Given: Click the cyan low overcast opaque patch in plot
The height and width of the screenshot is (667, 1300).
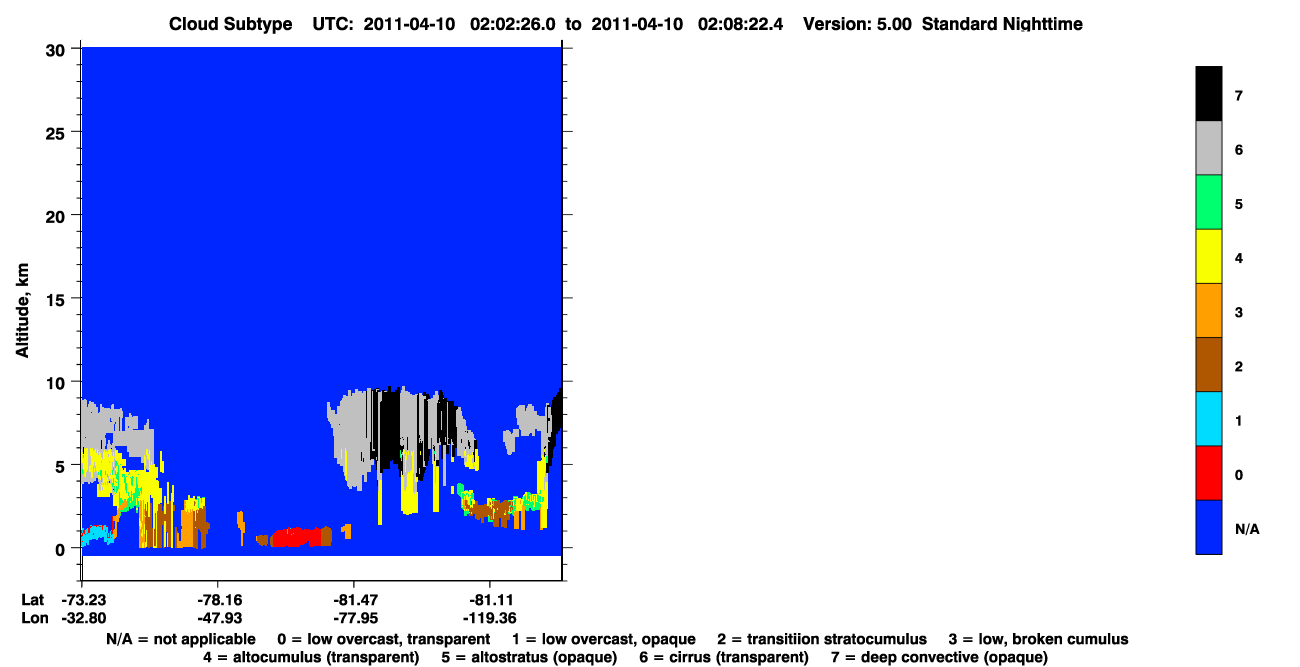Looking at the screenshot, I should pyautogui.click(x=95, y=535).
